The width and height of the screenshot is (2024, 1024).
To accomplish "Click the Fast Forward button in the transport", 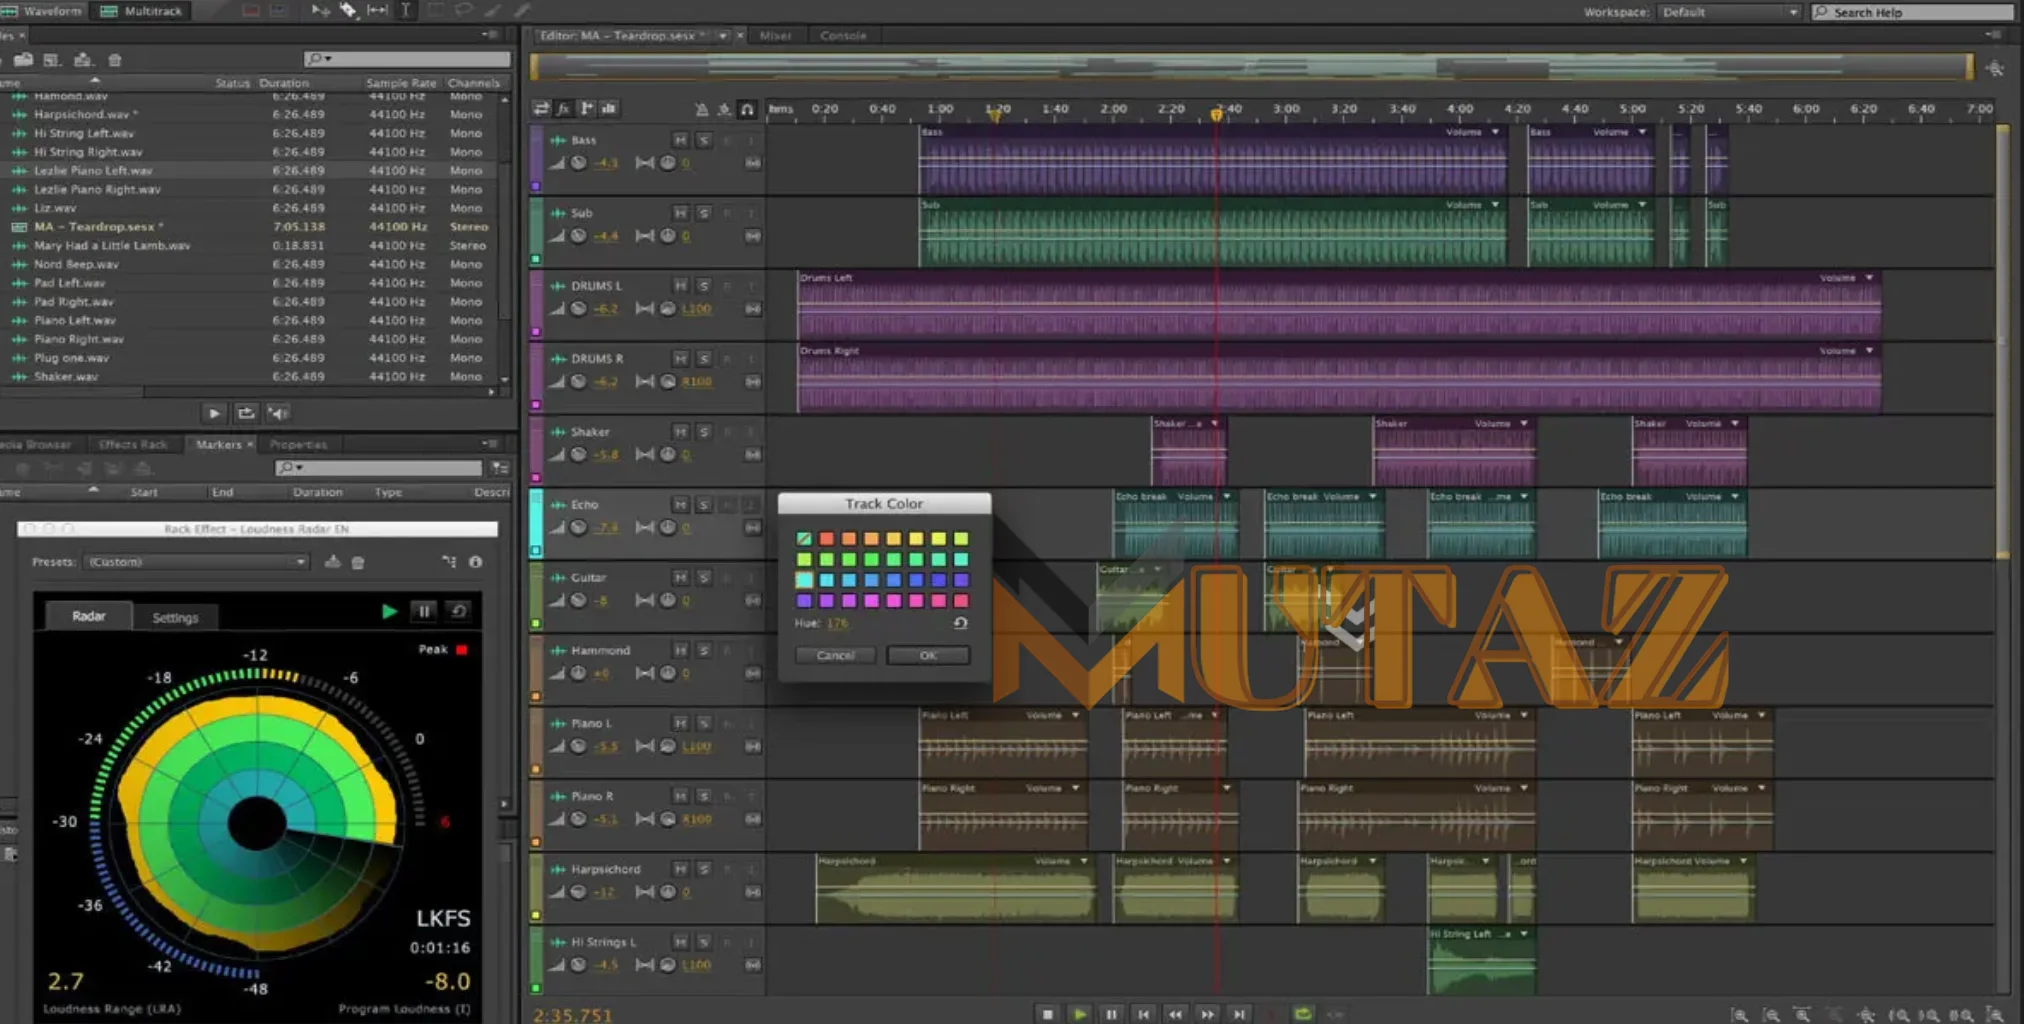I will tap(1207, 1014).
